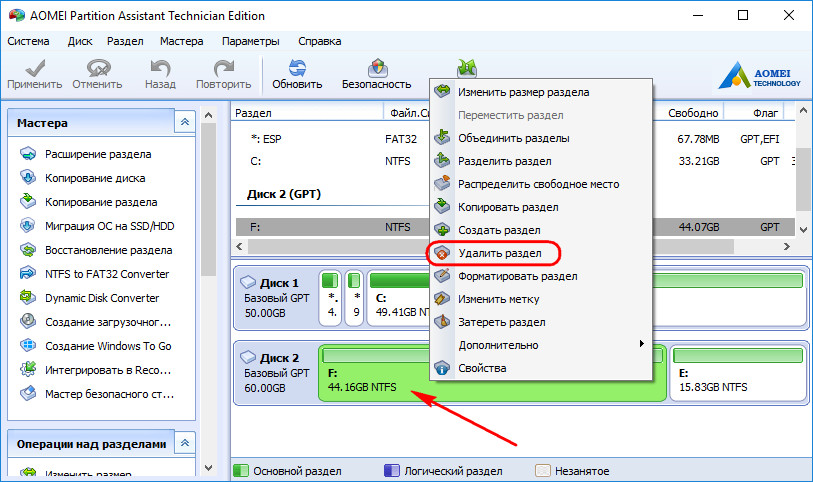Choose Удалить раздел in context menu

point(499,254)
